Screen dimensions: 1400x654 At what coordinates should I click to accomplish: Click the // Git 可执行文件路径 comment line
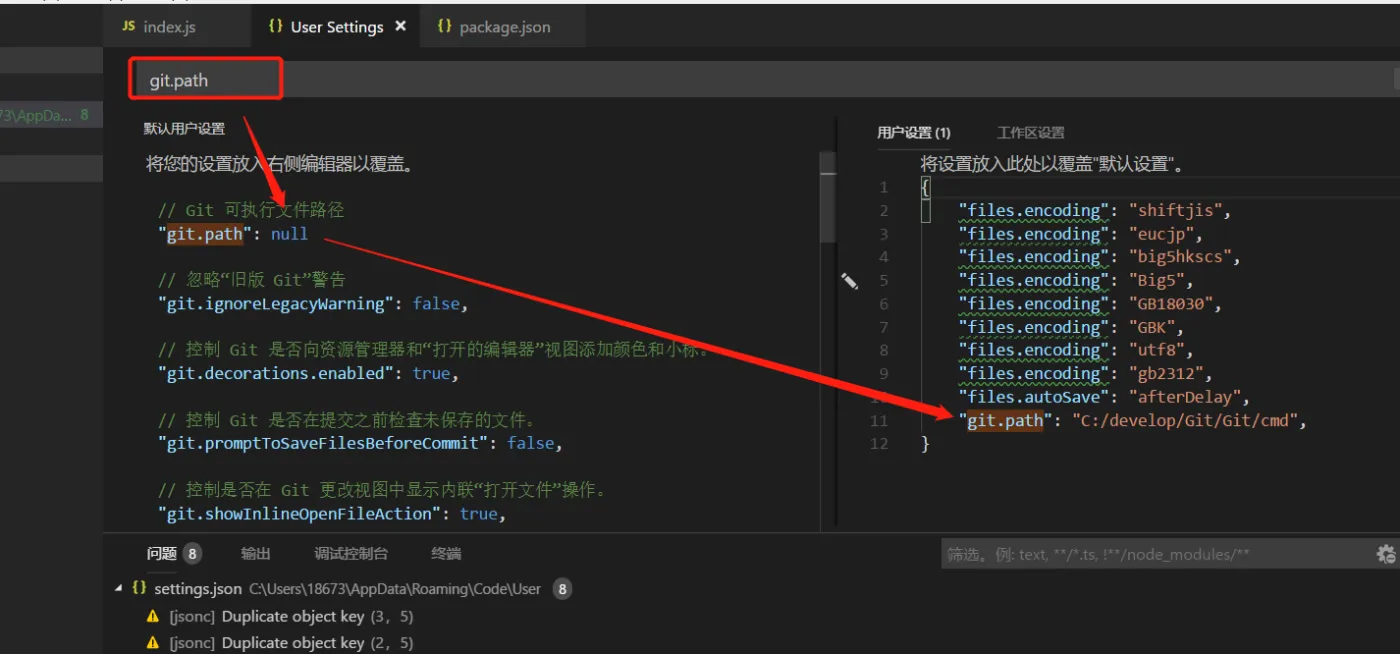point(251,210)
